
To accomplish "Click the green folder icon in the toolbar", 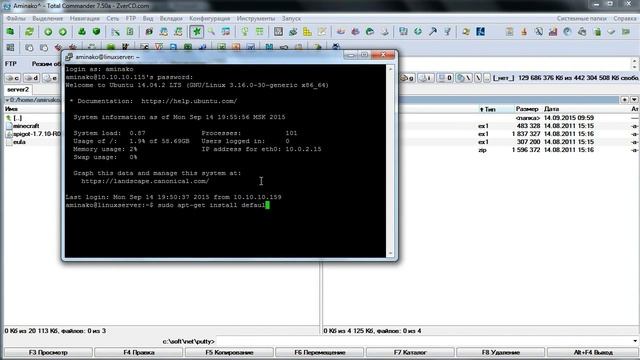I will pos(10,32).
